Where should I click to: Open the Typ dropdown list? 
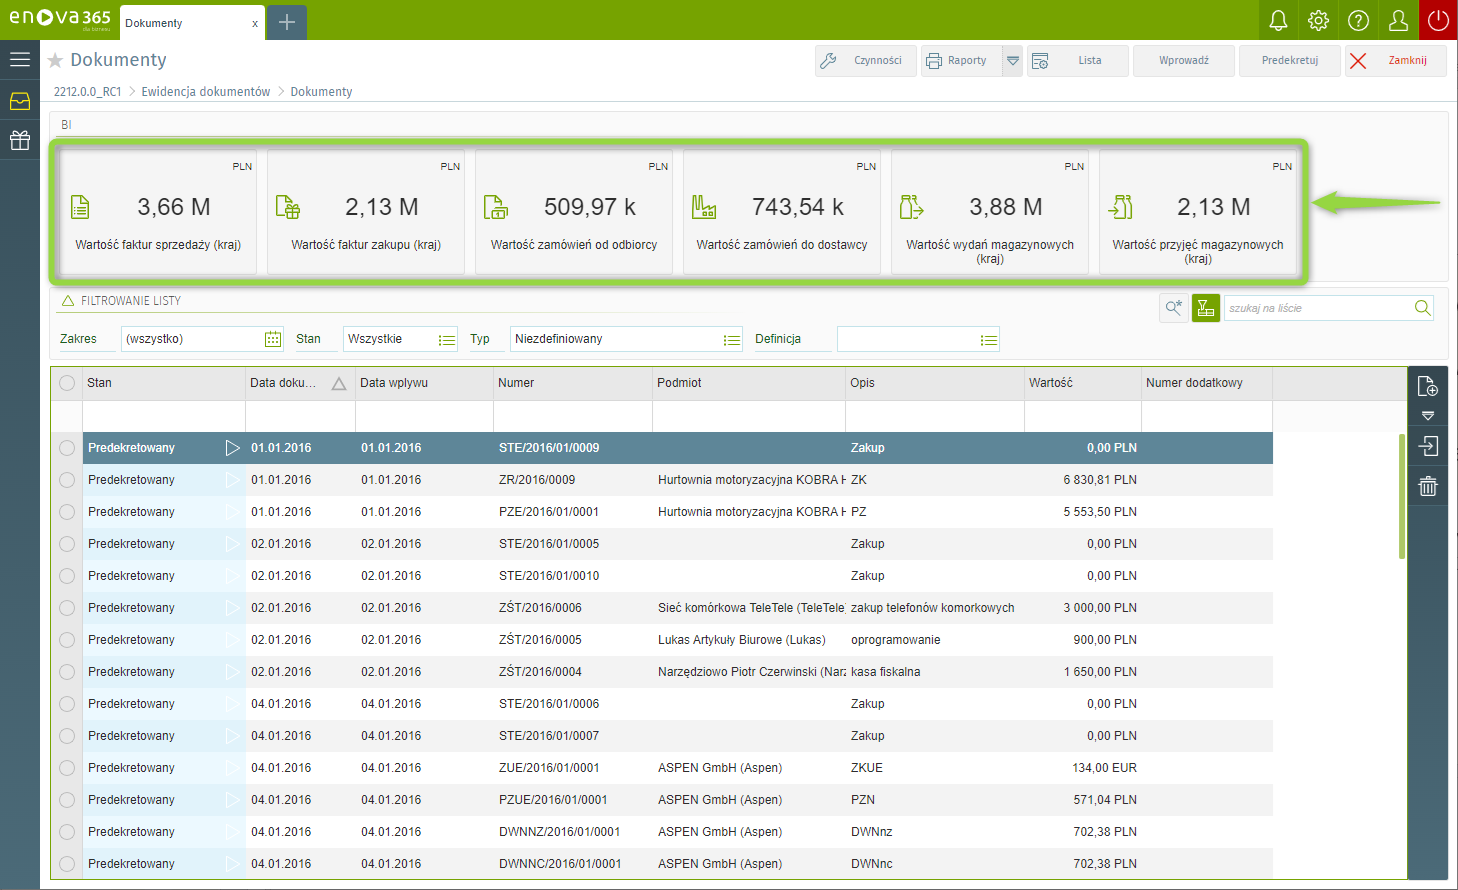[x=732, y=340]
